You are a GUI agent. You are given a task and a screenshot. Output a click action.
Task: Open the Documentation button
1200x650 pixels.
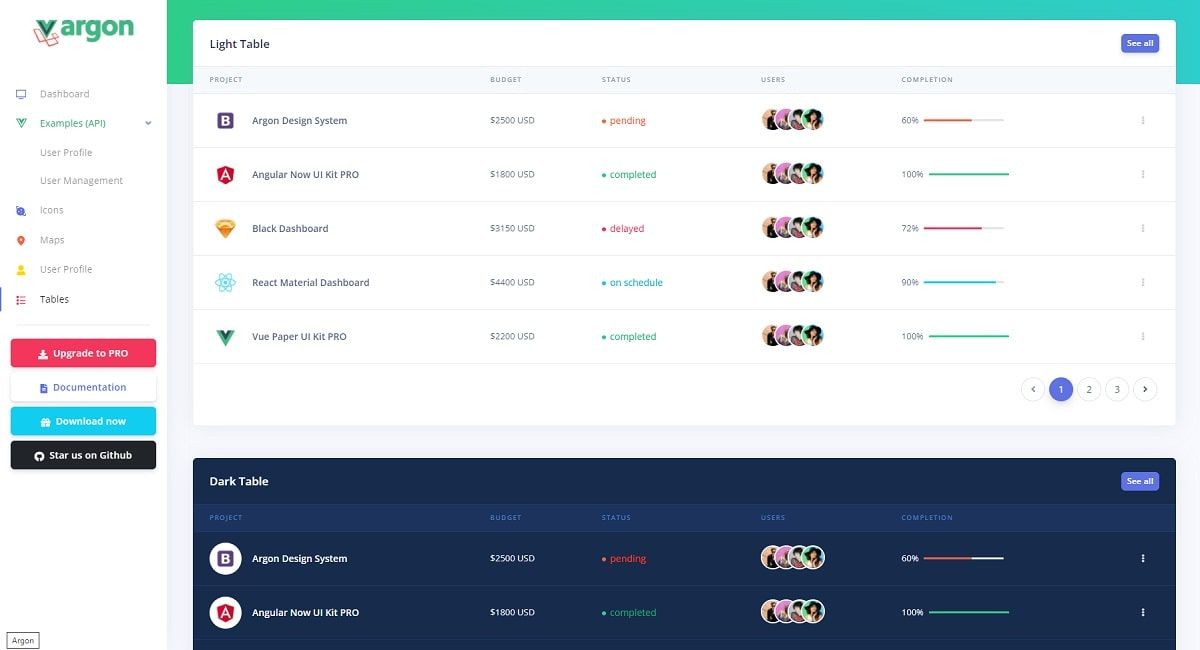tap(83, 388)
